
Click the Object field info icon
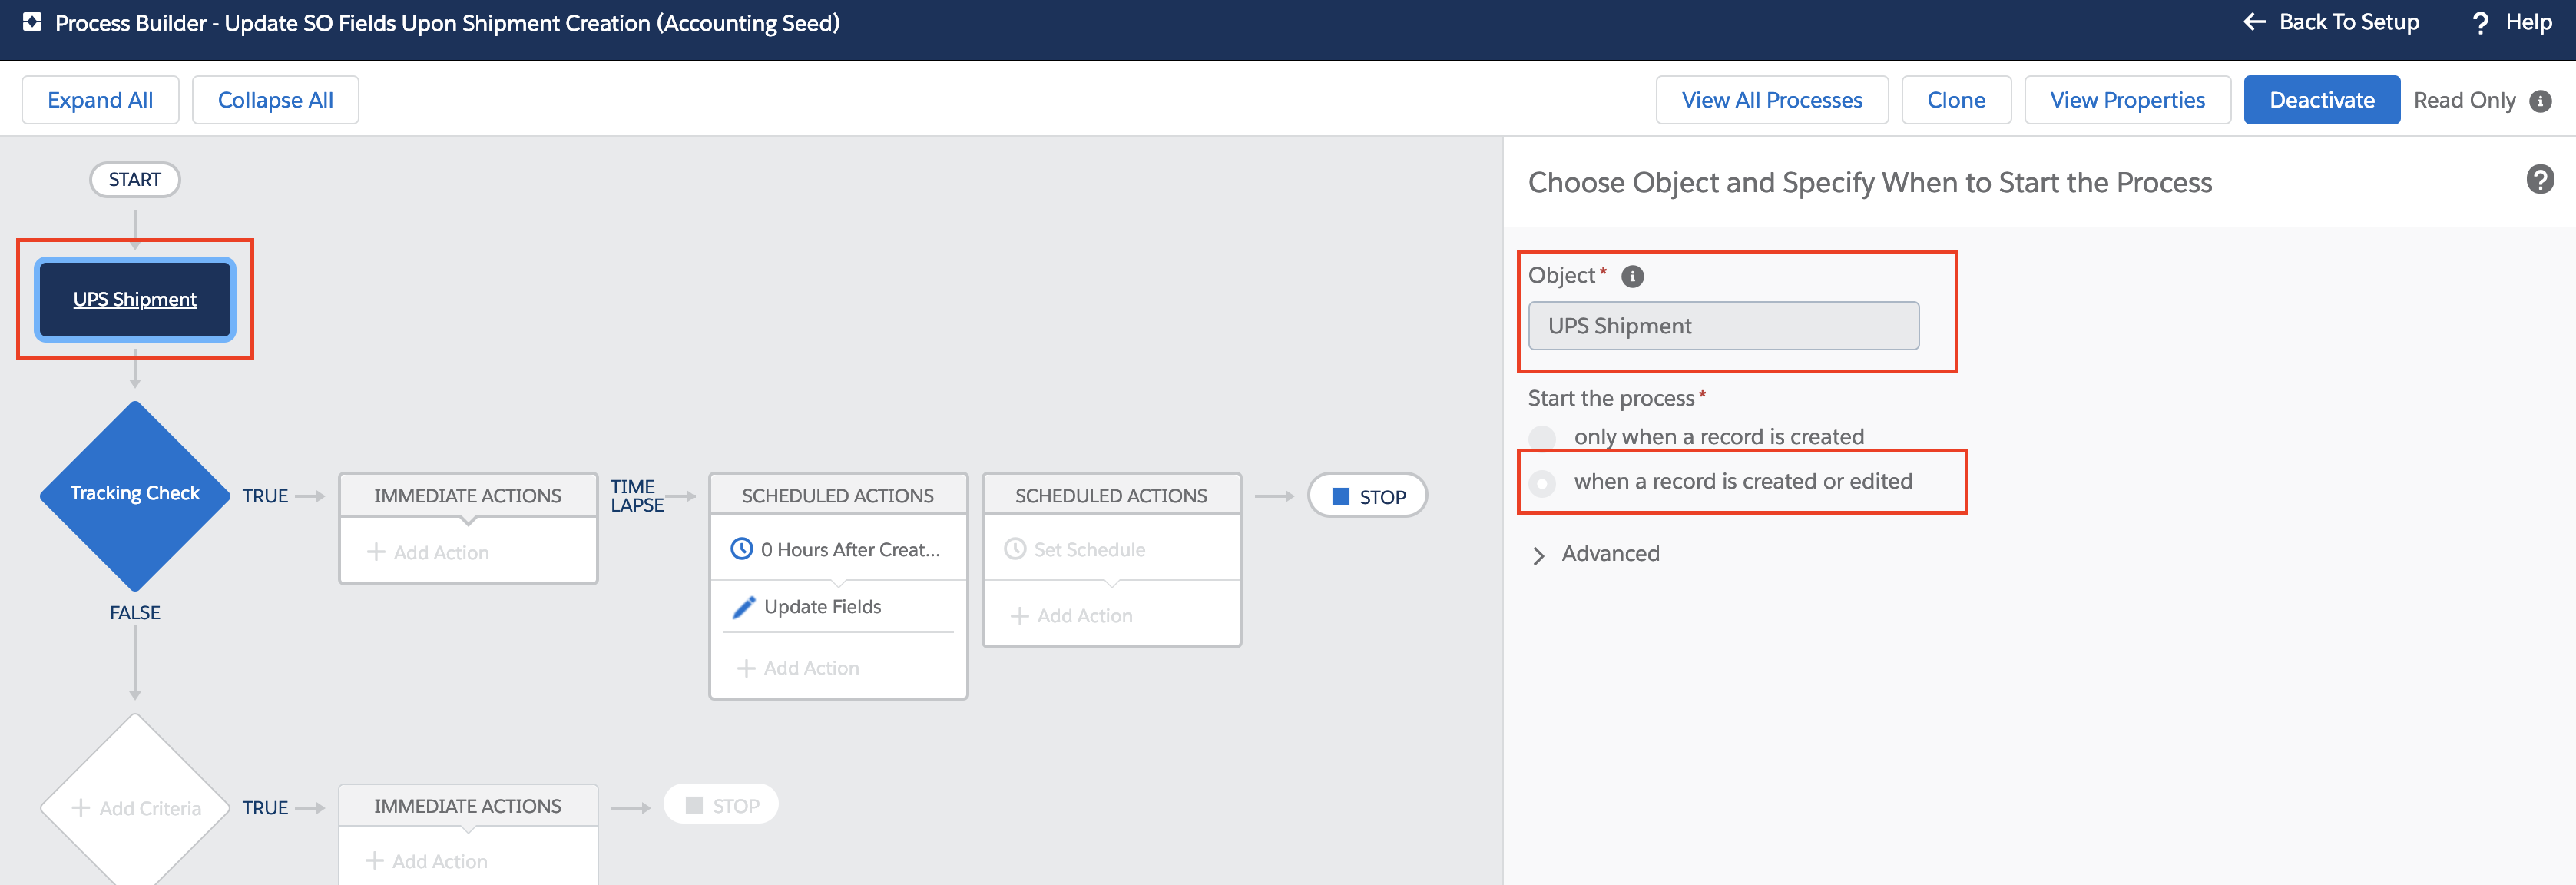(1632, 276)
